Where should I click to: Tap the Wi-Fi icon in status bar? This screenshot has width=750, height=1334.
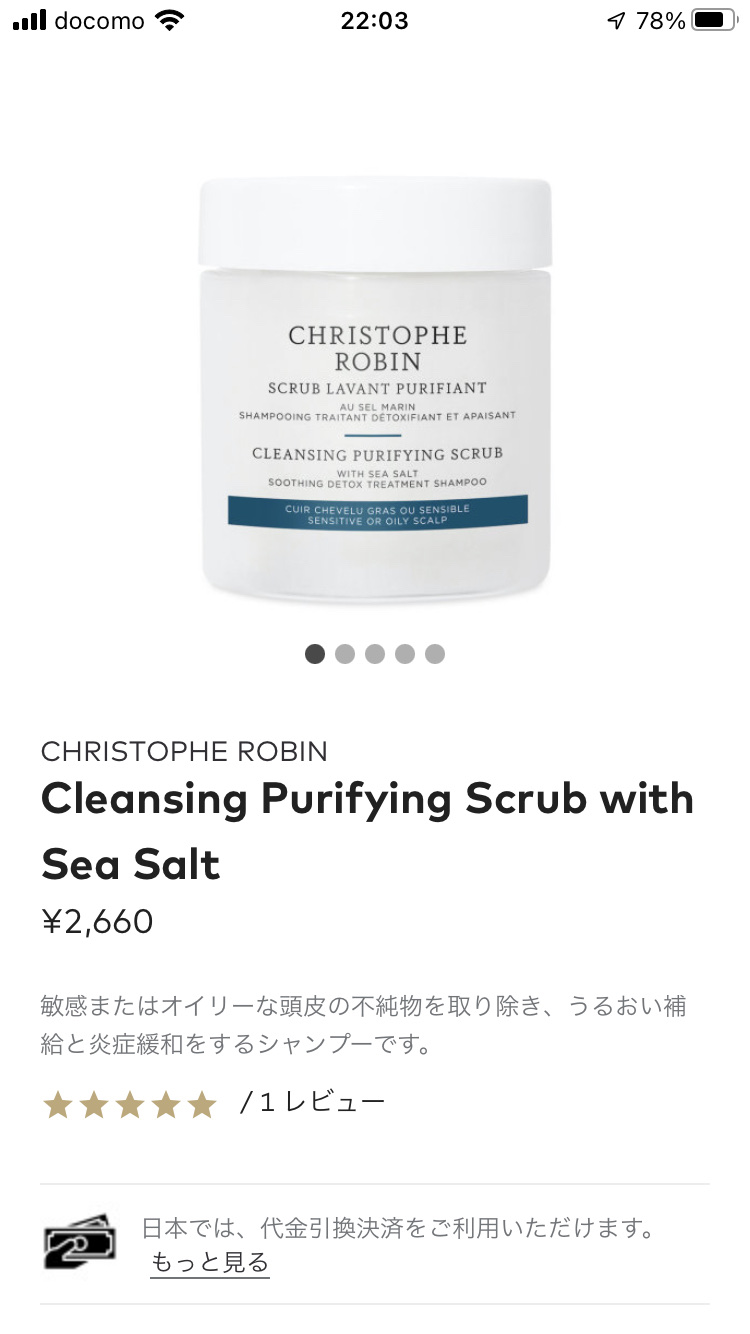pos(171,21)
